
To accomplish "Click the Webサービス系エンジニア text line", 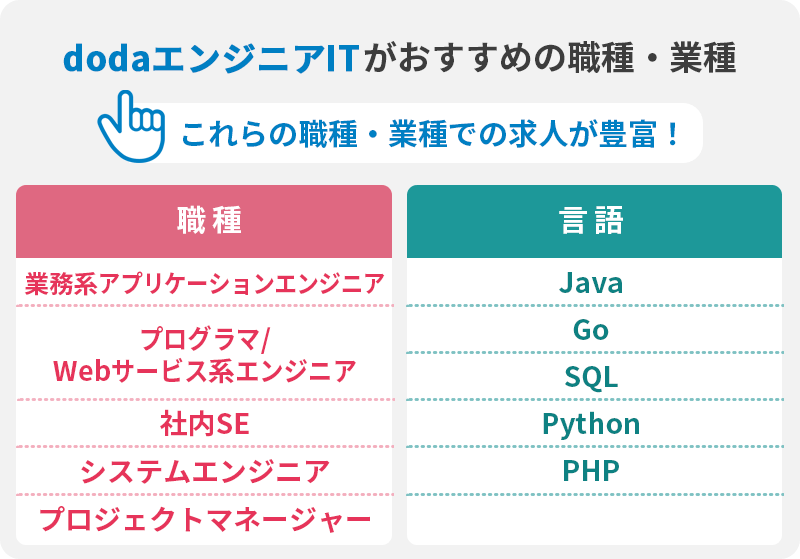I will point(204,371).
